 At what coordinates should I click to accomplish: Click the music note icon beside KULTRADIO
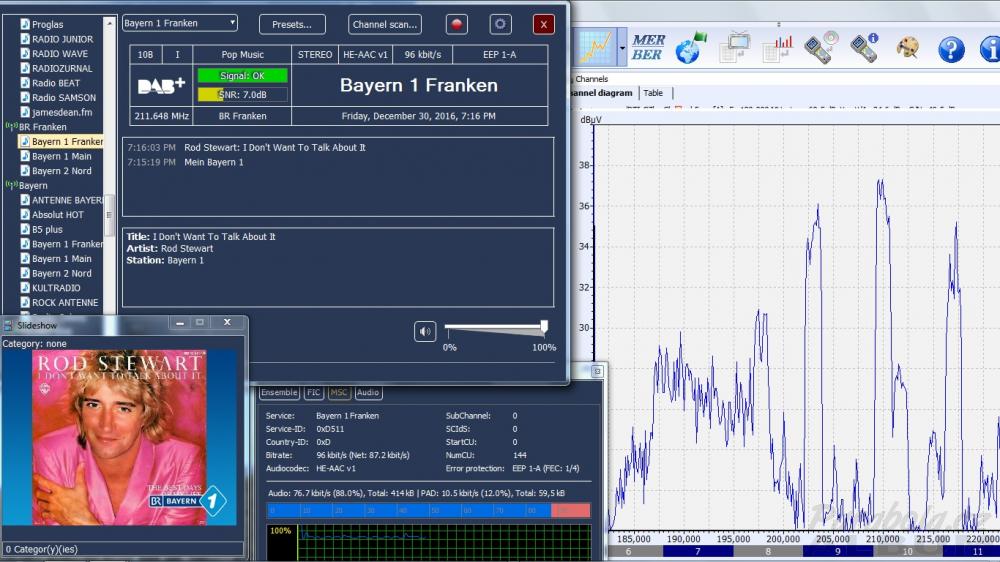pos(25,288)
